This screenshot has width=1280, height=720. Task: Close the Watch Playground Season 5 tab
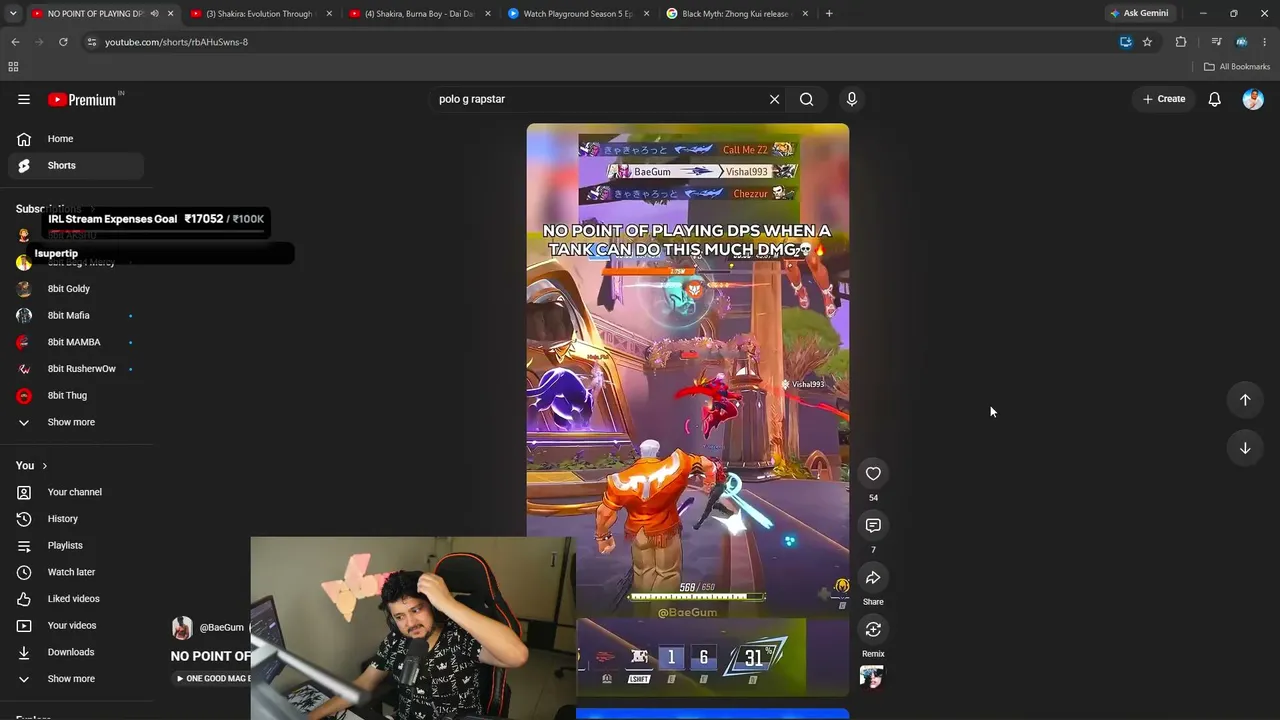[646, 14]
